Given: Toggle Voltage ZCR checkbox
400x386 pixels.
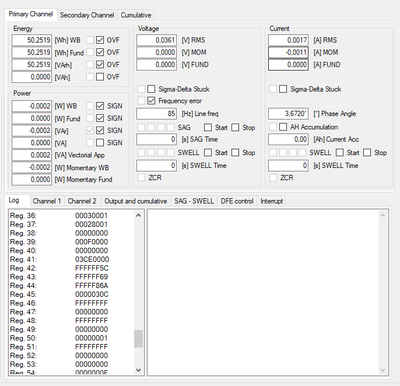Looking at the screenshot, I should (141, 178).
